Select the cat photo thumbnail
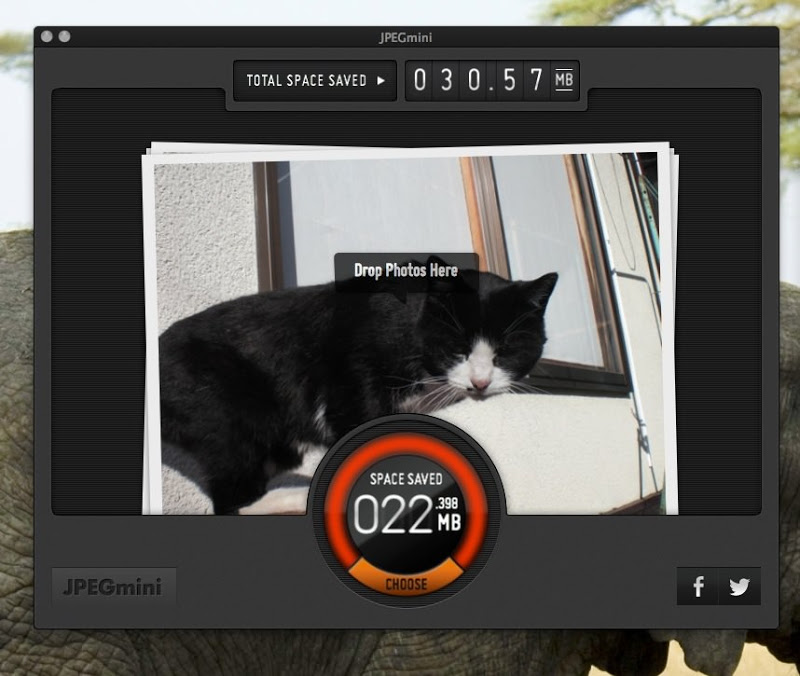 click(409, 332)
